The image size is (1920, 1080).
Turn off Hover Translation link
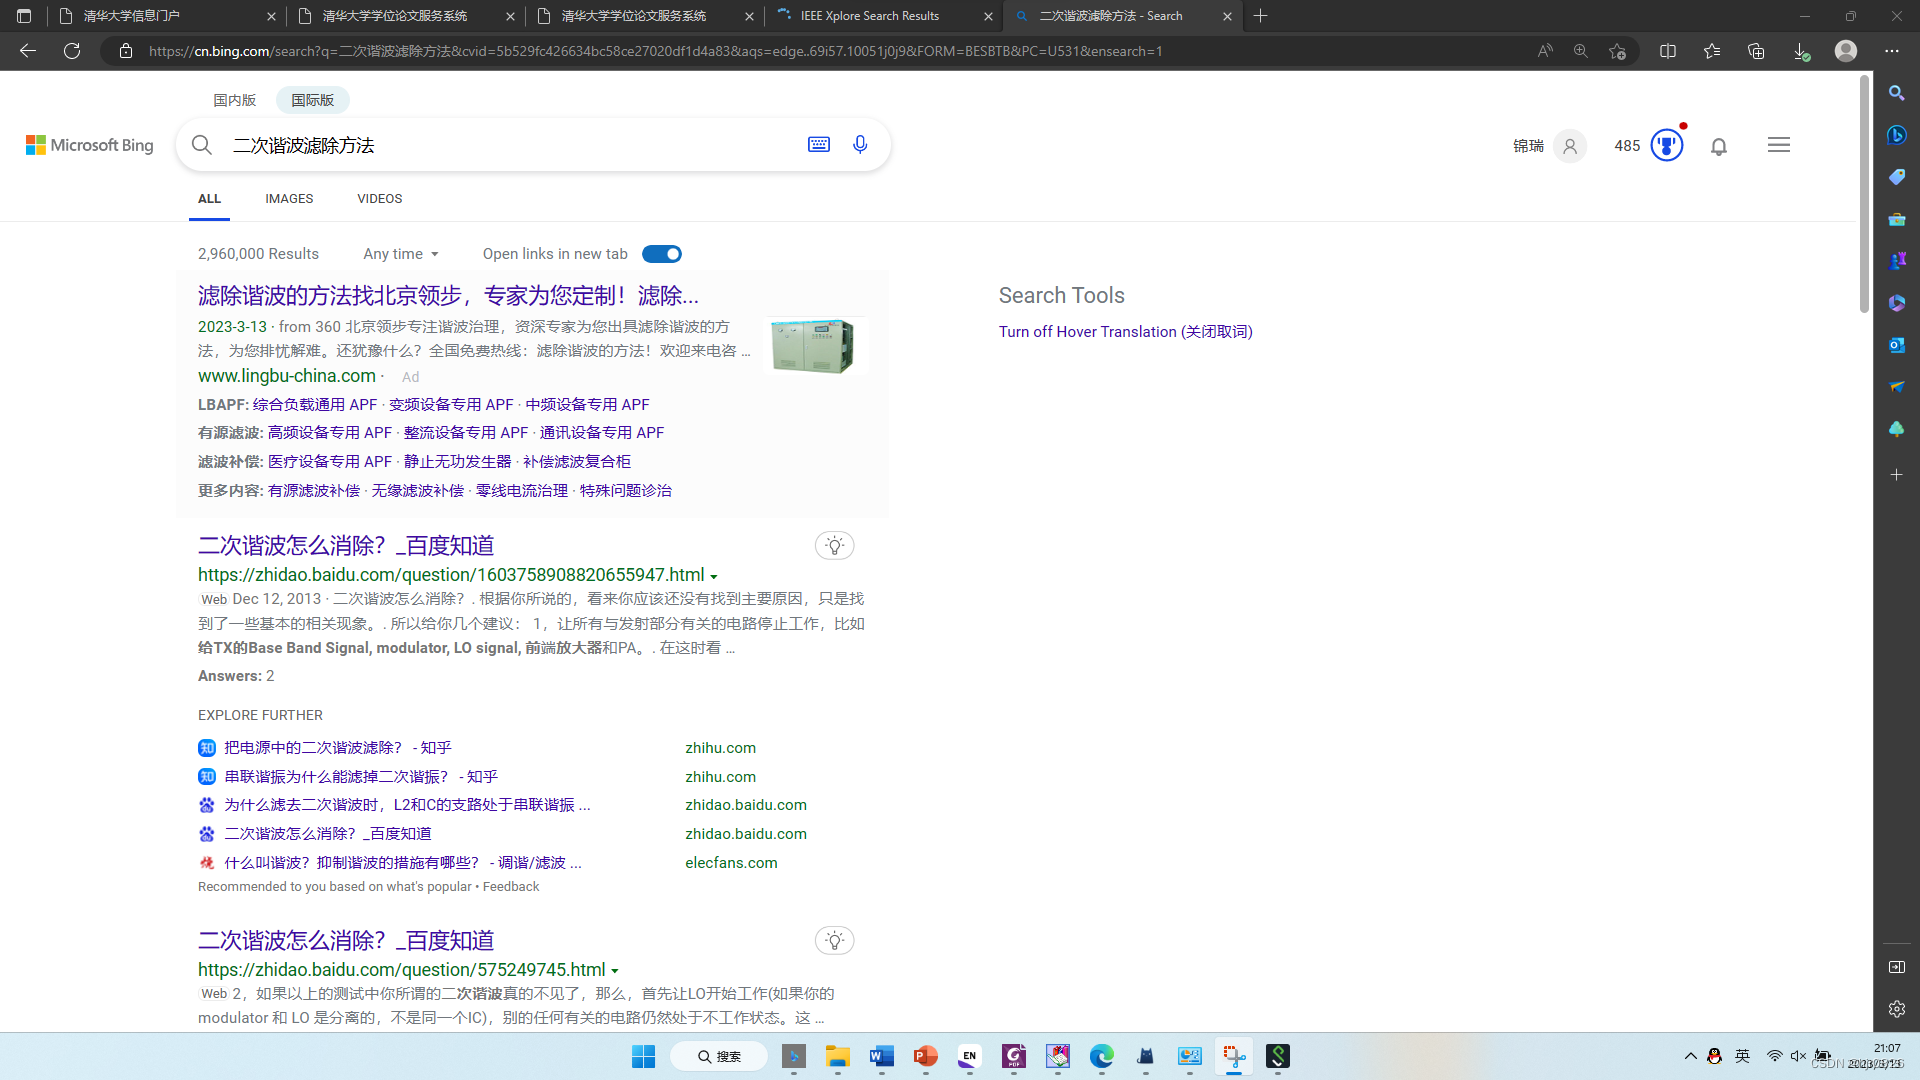pos(1125,332)
